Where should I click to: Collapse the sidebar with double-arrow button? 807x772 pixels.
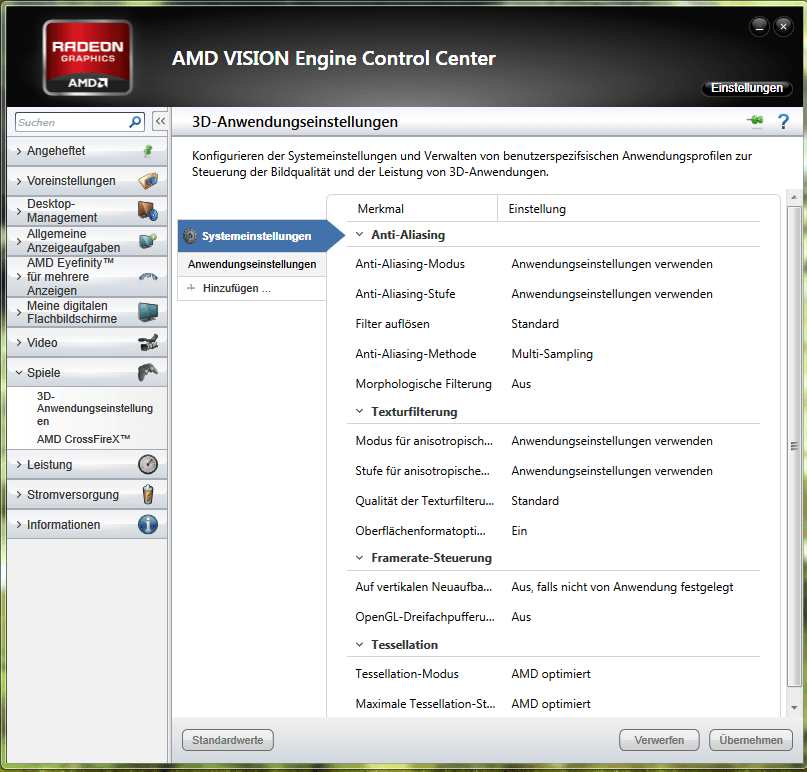click(160, 121)
